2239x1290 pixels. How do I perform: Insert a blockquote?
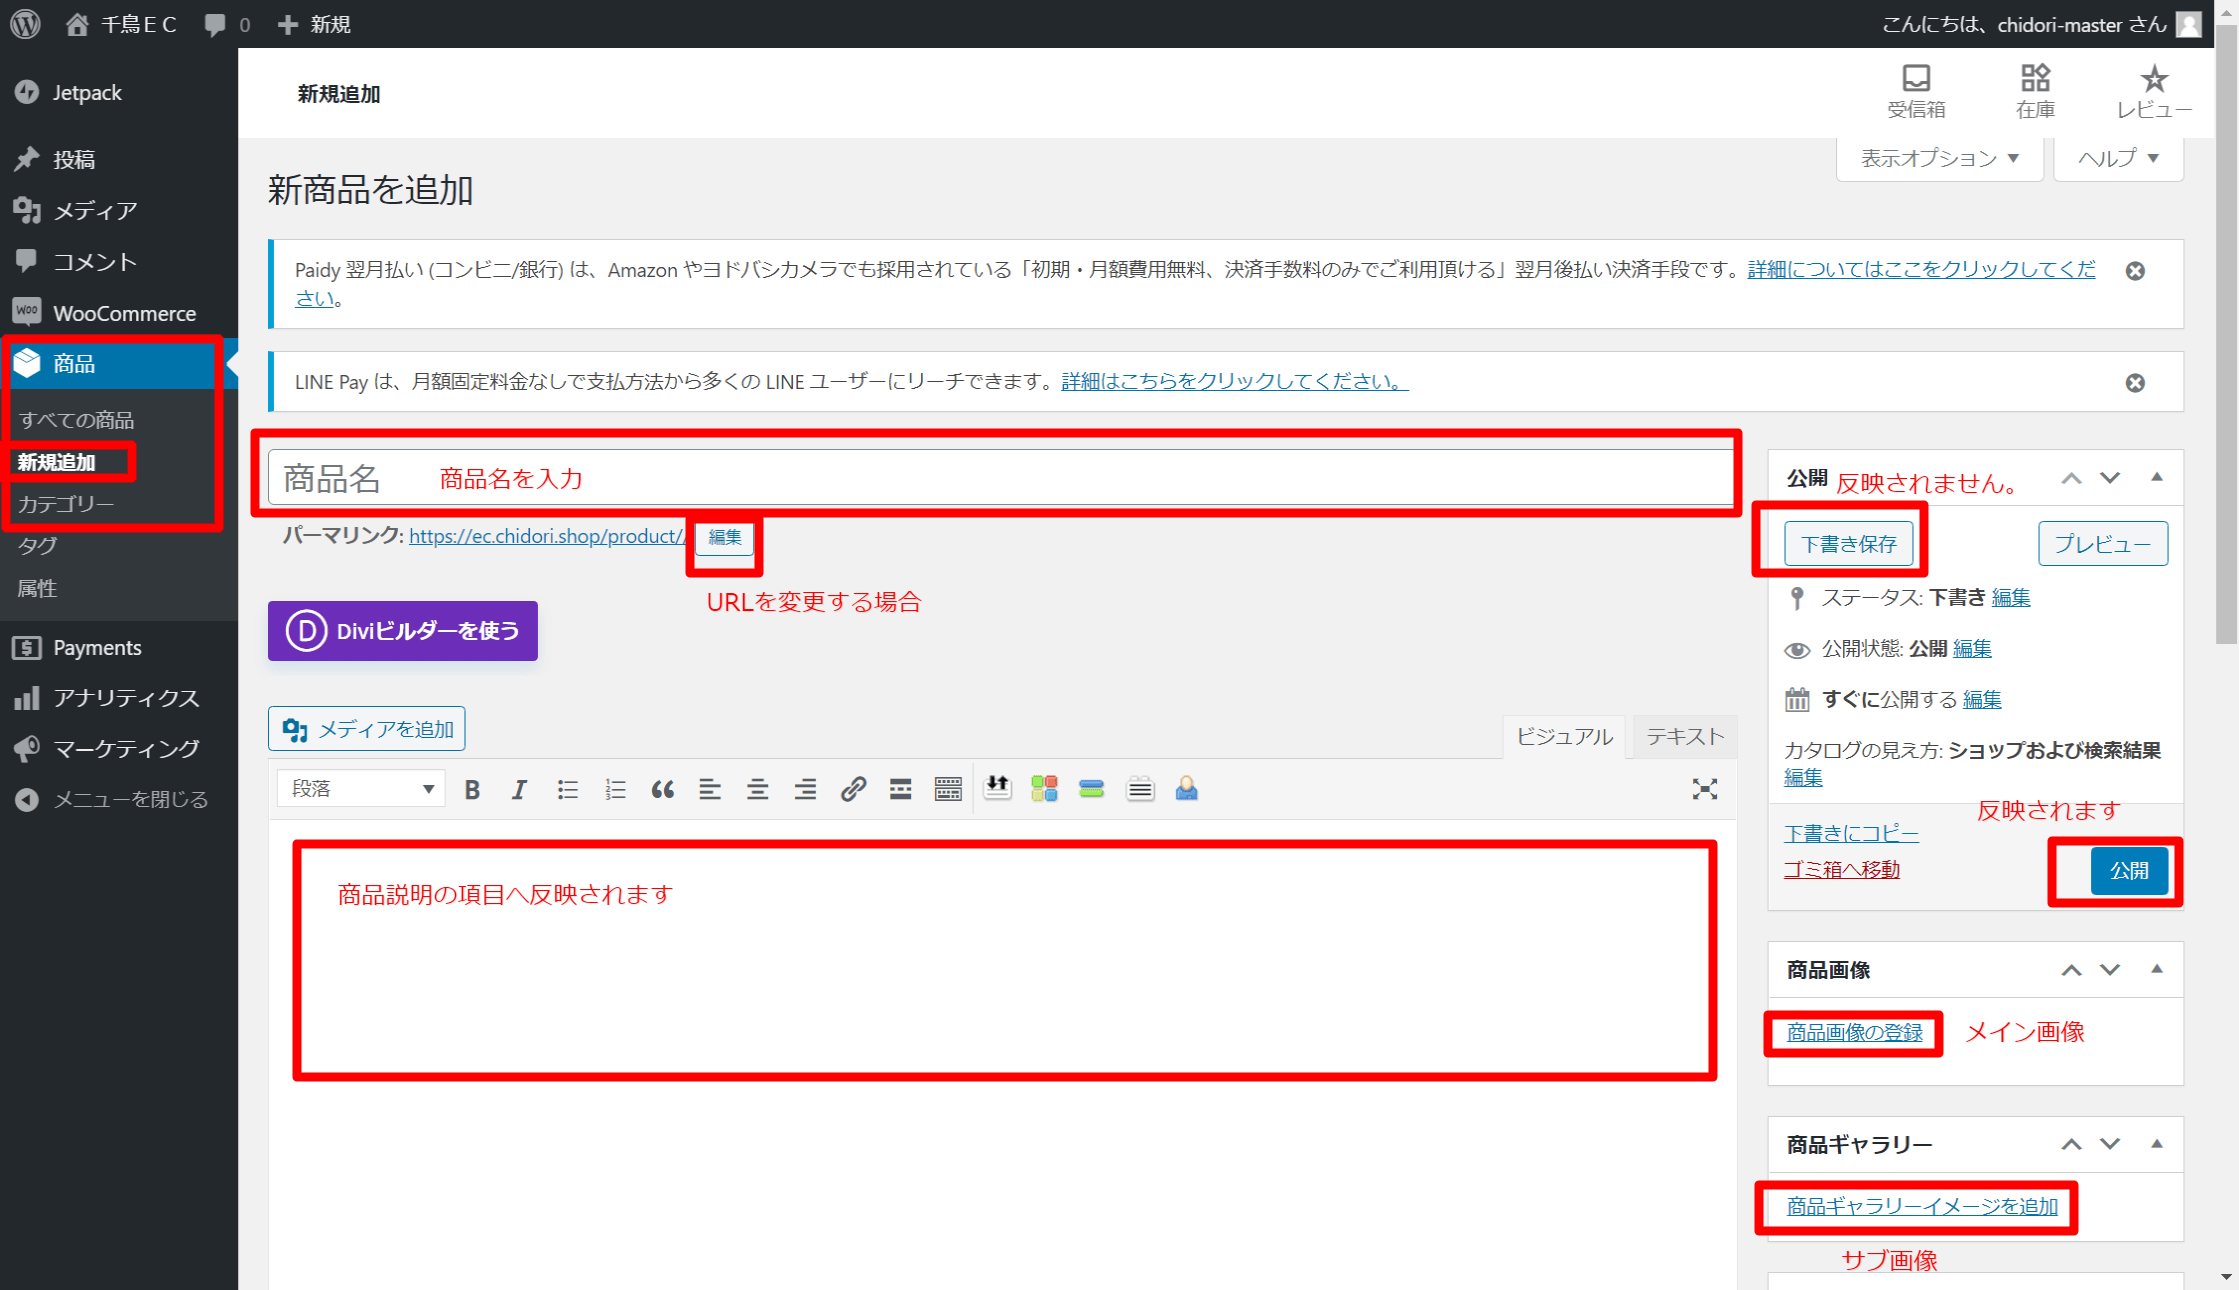(x=662, y=788)
